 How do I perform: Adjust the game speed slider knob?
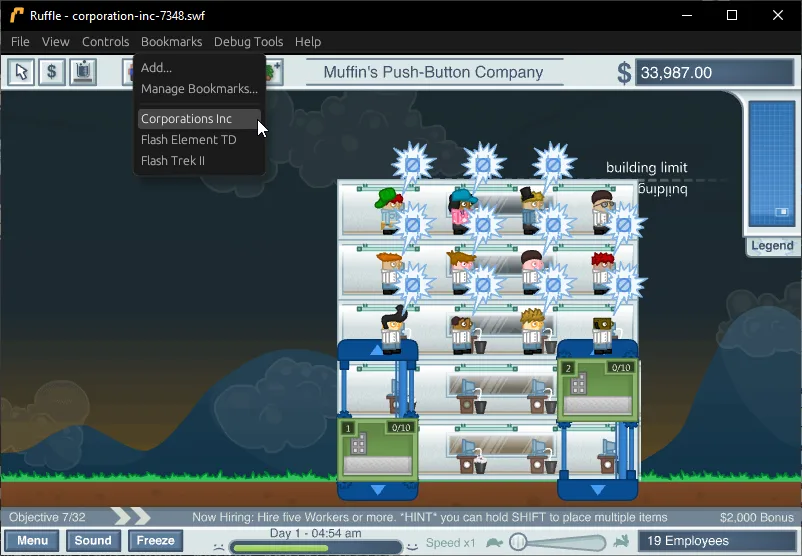(518, 541)
